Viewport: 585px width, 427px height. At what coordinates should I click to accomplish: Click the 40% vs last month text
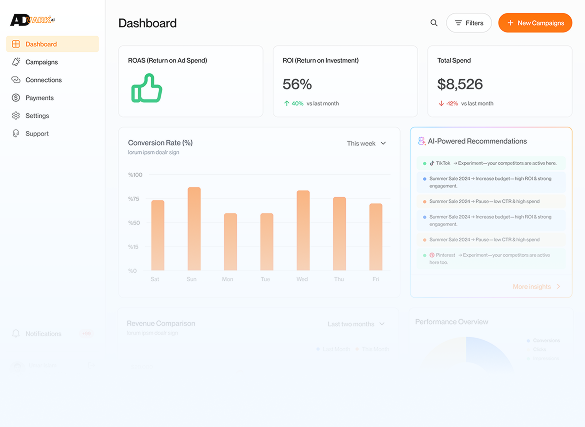tap(315, 103)
